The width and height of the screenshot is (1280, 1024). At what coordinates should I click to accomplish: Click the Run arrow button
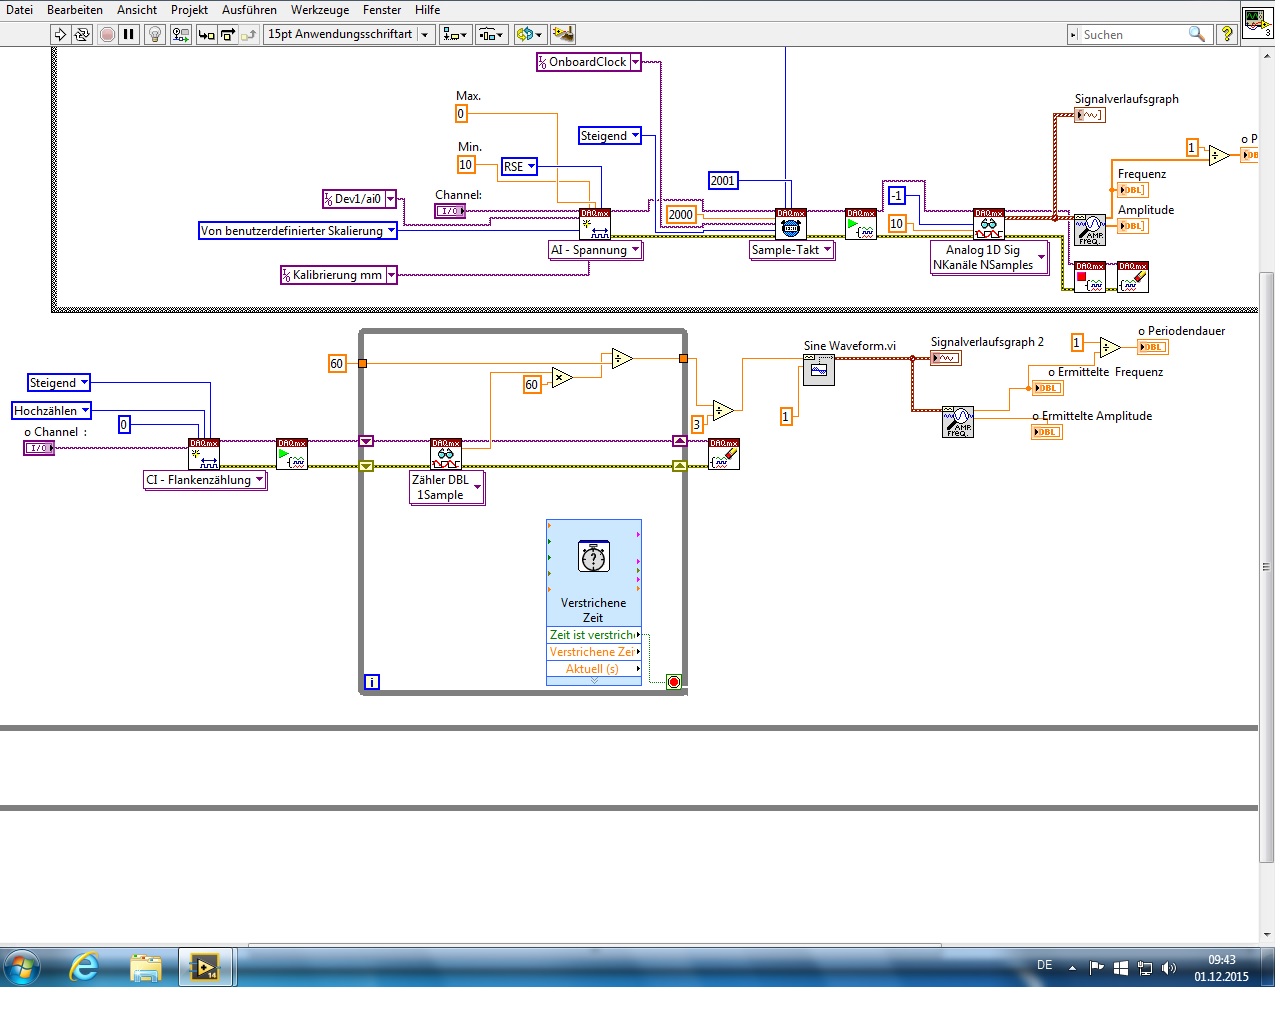coord(60,34)
